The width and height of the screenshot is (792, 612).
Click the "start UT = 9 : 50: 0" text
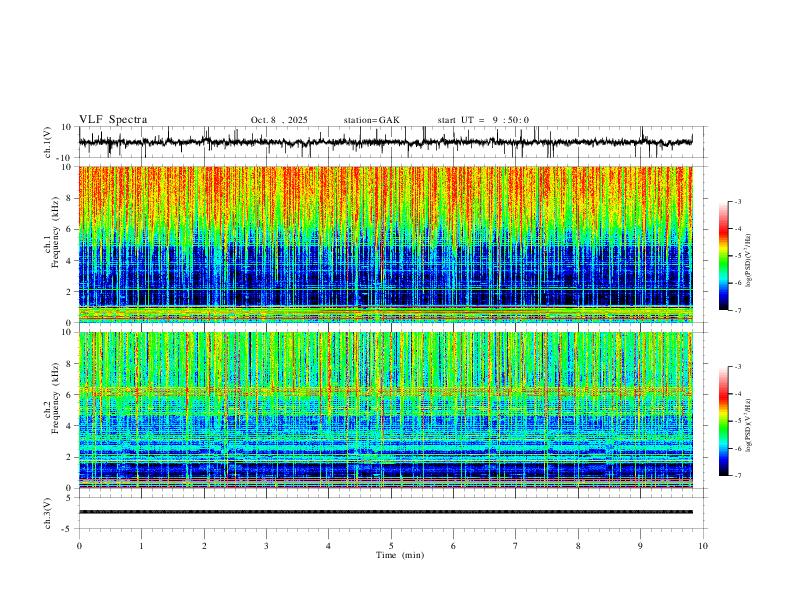483,120
